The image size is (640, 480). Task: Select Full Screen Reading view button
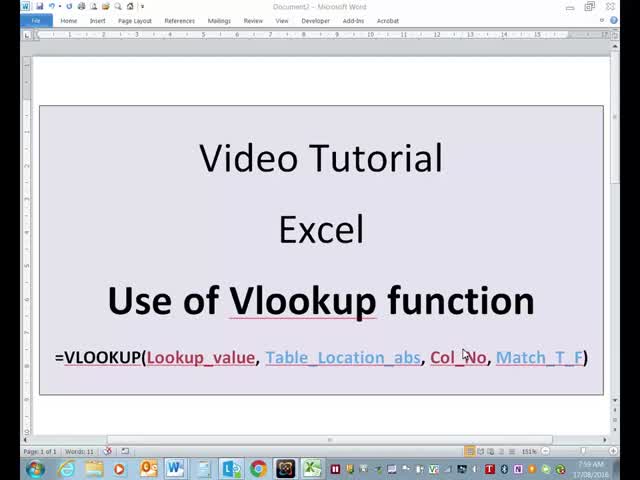coord(481,451)
